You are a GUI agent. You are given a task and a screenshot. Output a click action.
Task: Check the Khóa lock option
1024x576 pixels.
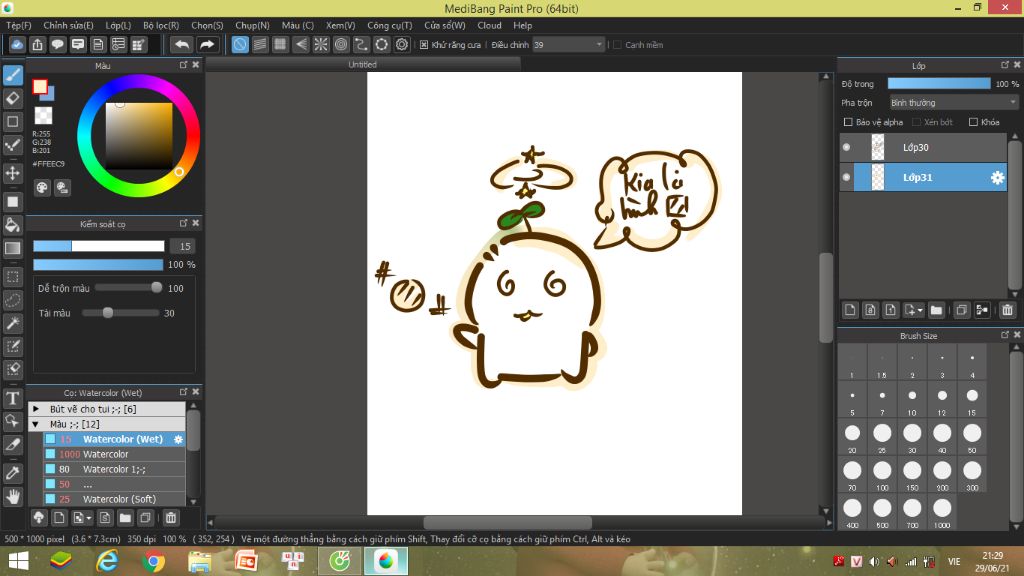point(973,122)
